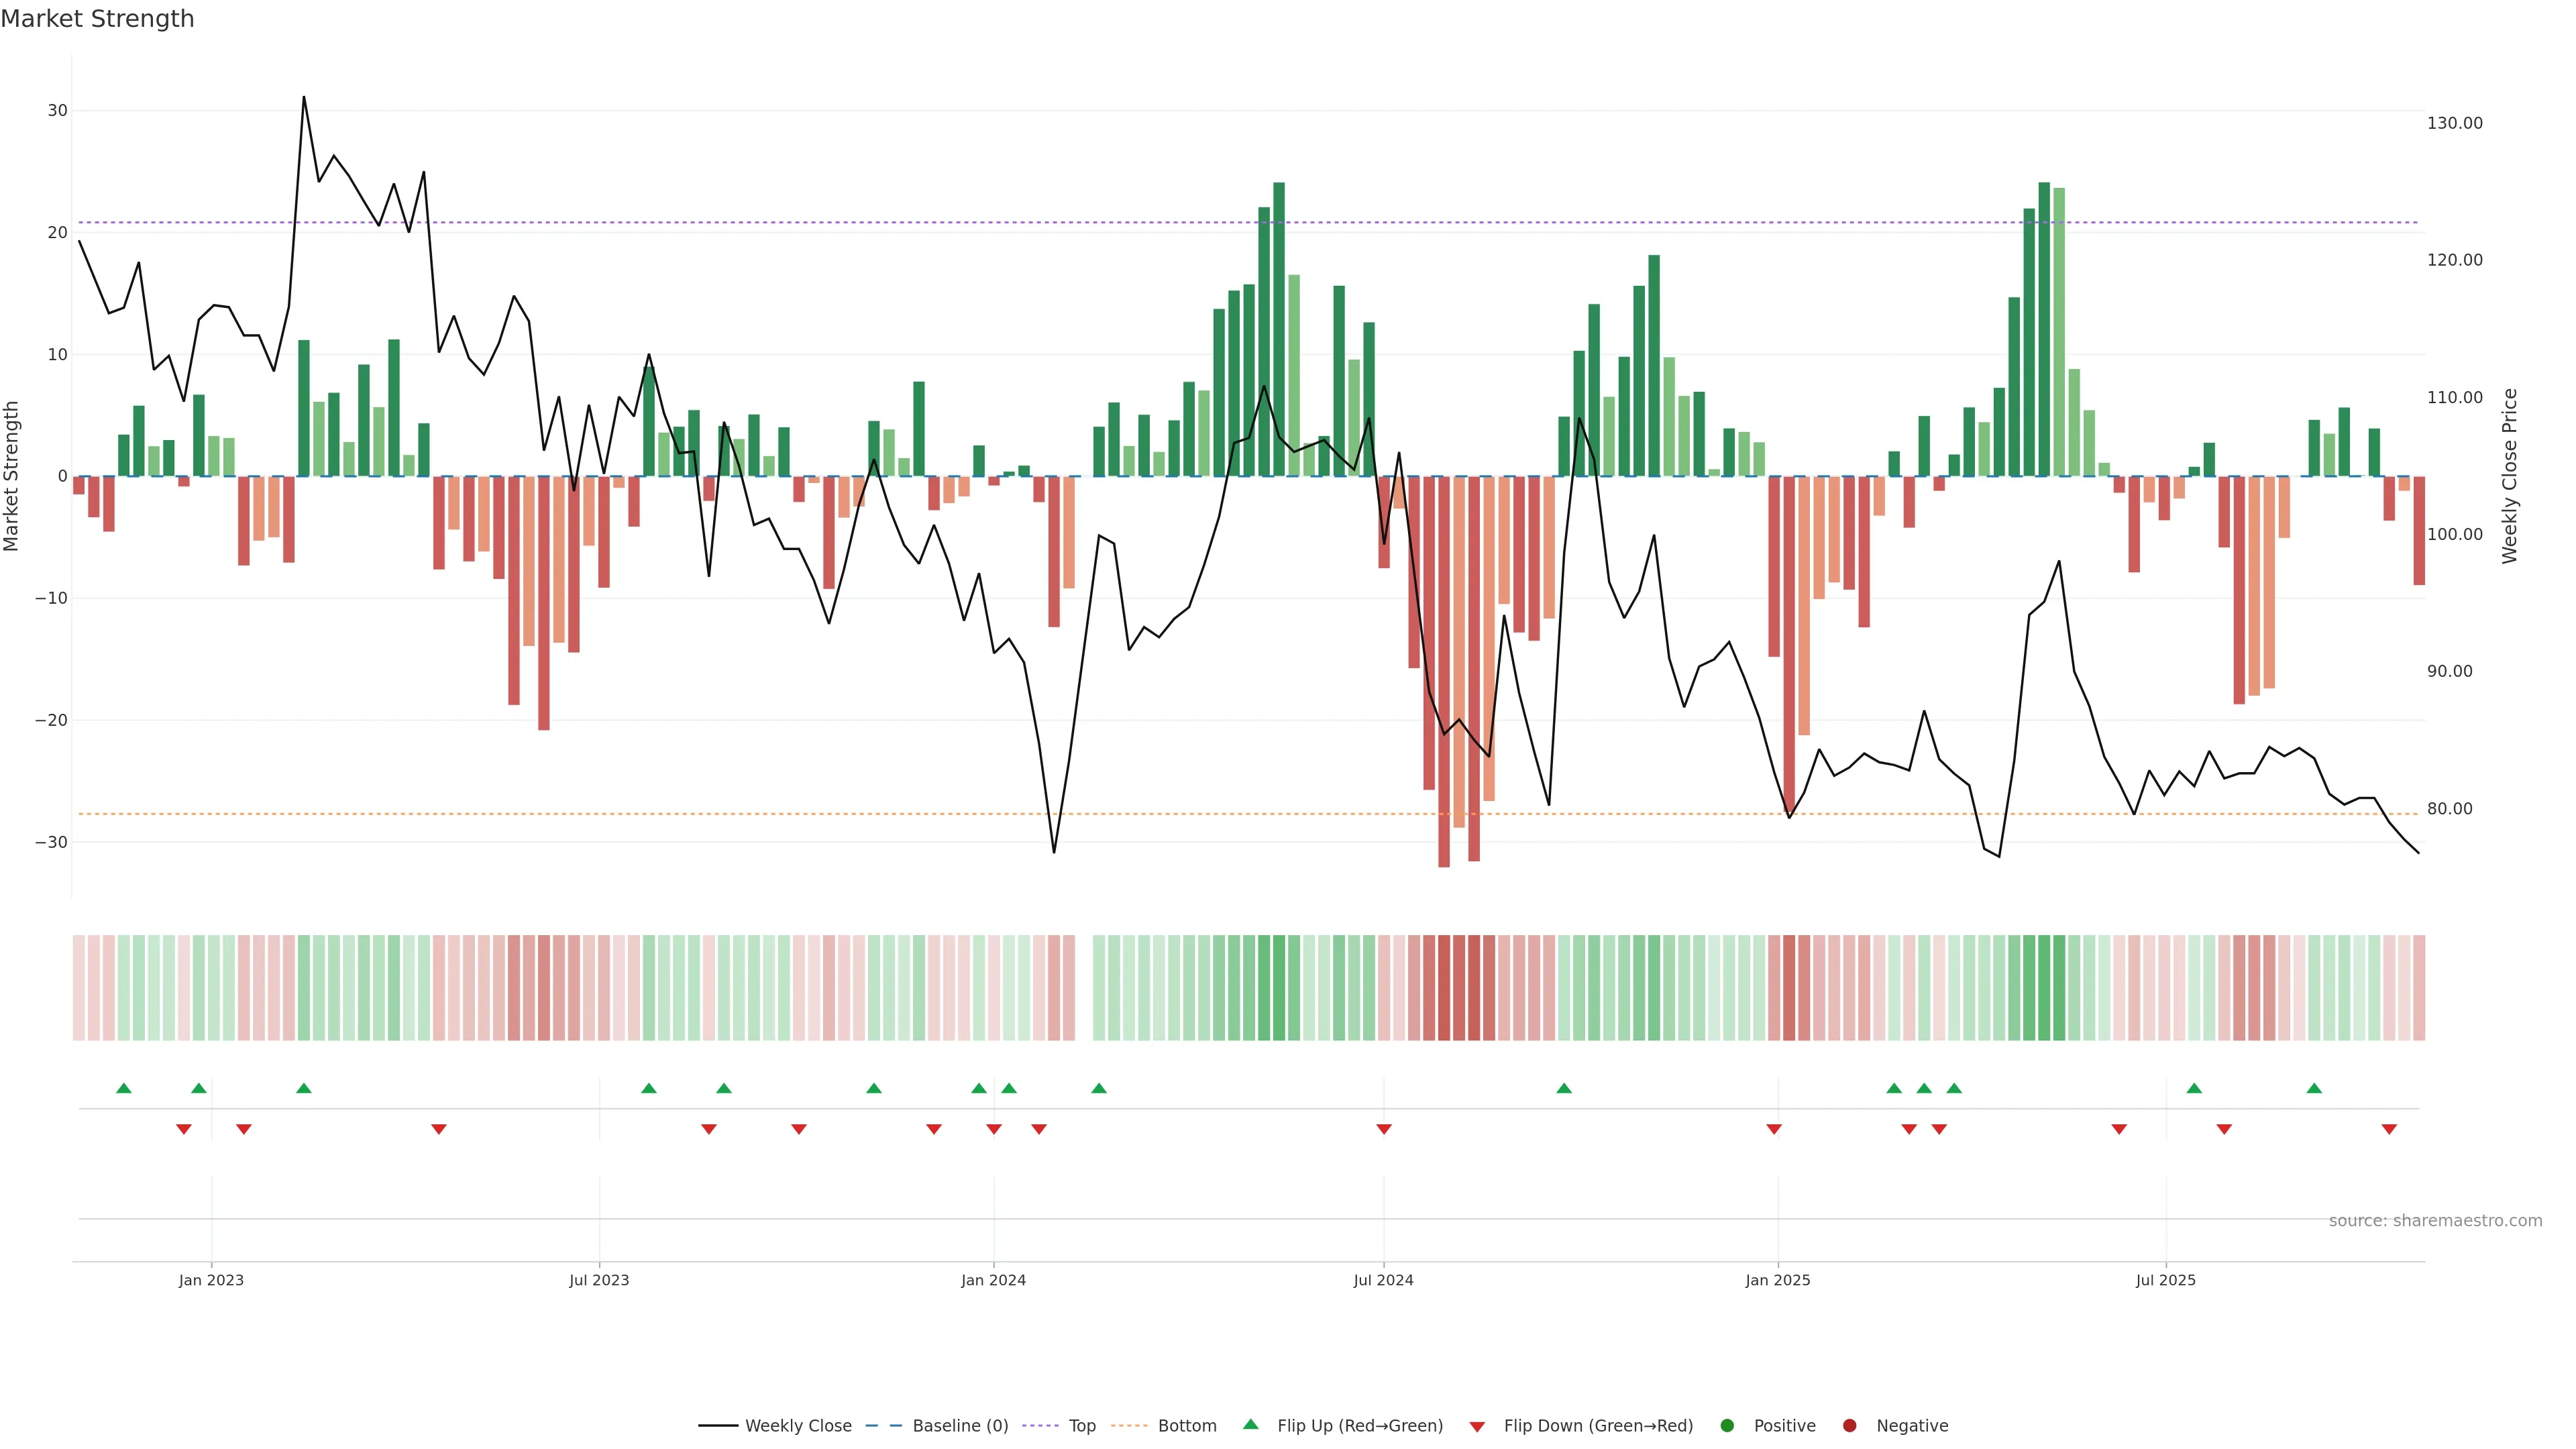
Task: Click the Jan 2024 axis label
Action: point(993,1280)
